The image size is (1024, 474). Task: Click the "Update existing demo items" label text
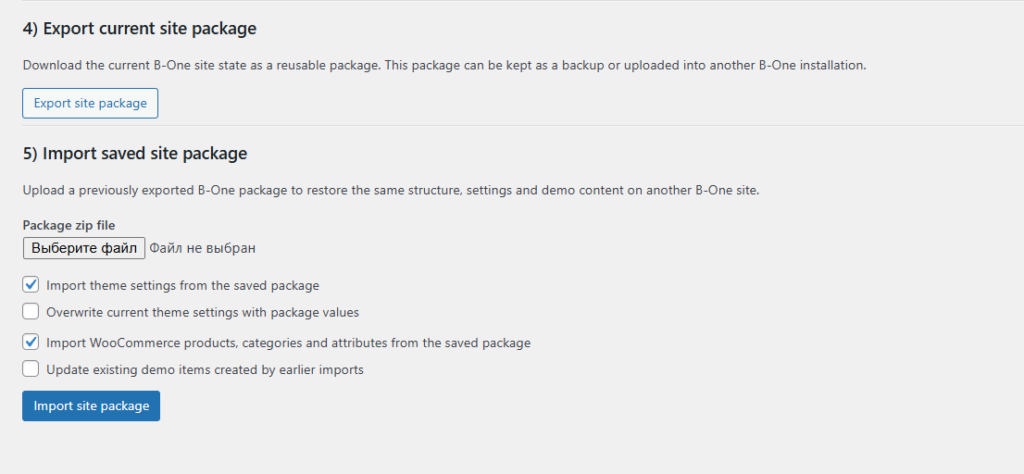point(204,369)
